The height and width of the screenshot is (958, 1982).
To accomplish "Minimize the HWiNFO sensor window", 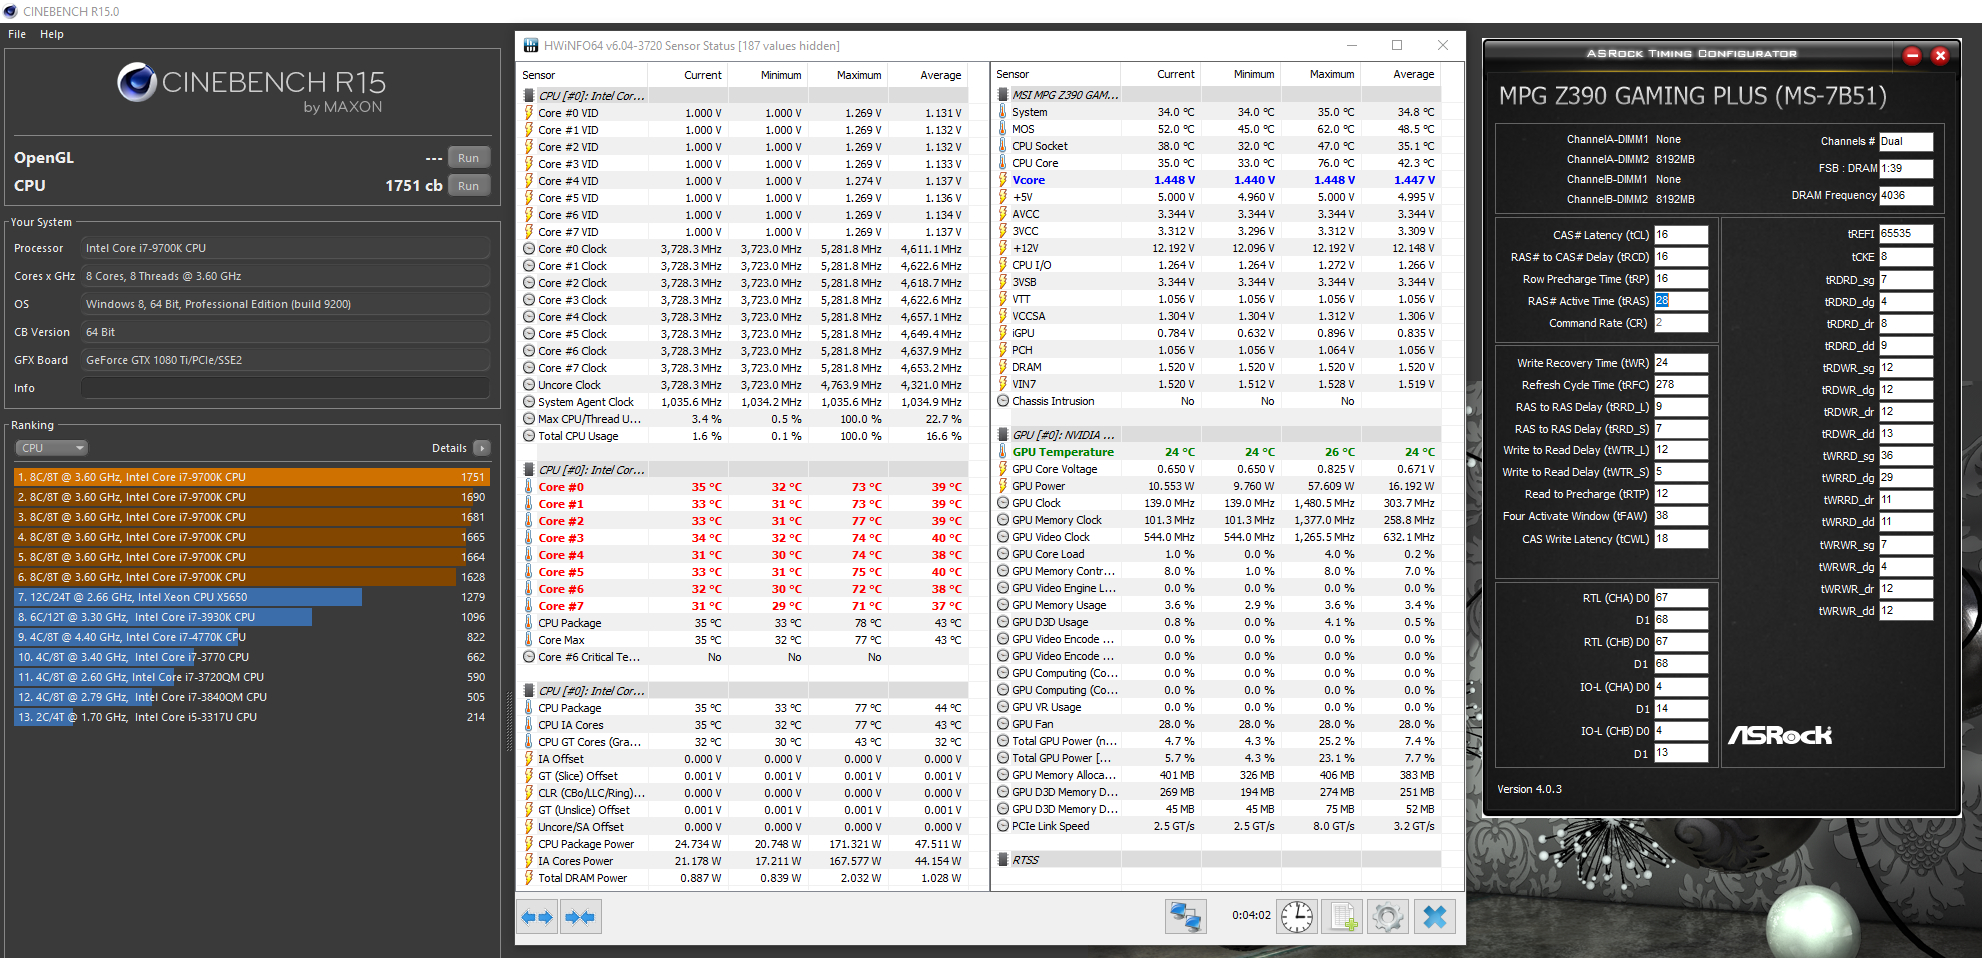I will (x=1351, y=45).
